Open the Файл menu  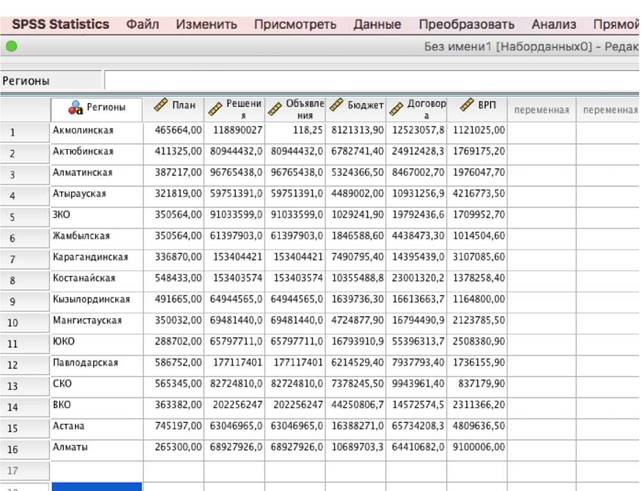[x=142, y=25]
